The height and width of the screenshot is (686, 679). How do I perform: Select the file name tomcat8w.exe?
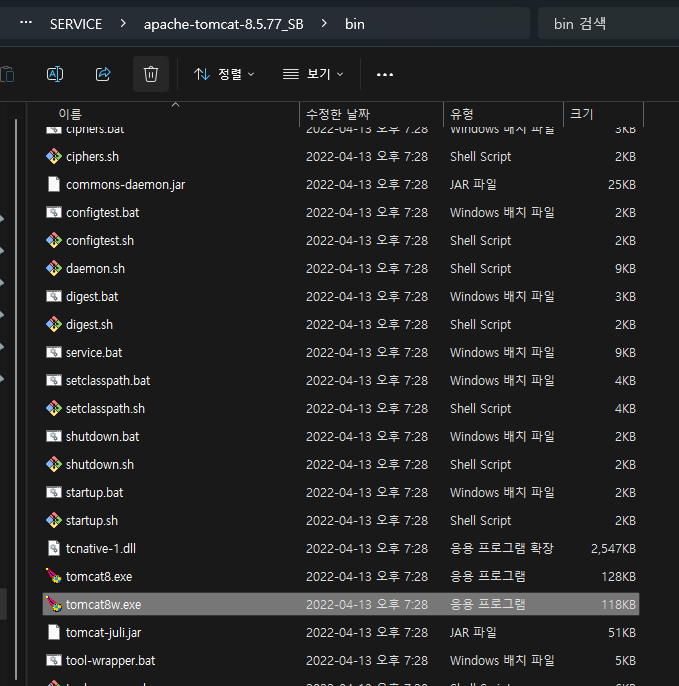coord(103,605)
